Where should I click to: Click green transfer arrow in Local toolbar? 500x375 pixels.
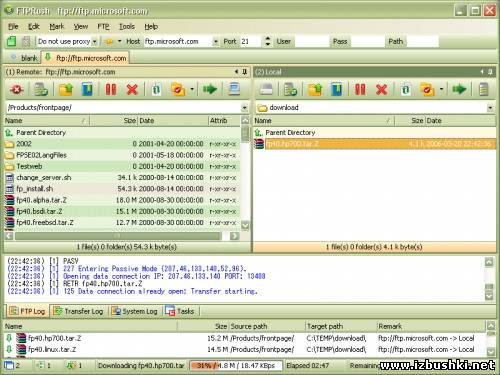pos(459,89)
